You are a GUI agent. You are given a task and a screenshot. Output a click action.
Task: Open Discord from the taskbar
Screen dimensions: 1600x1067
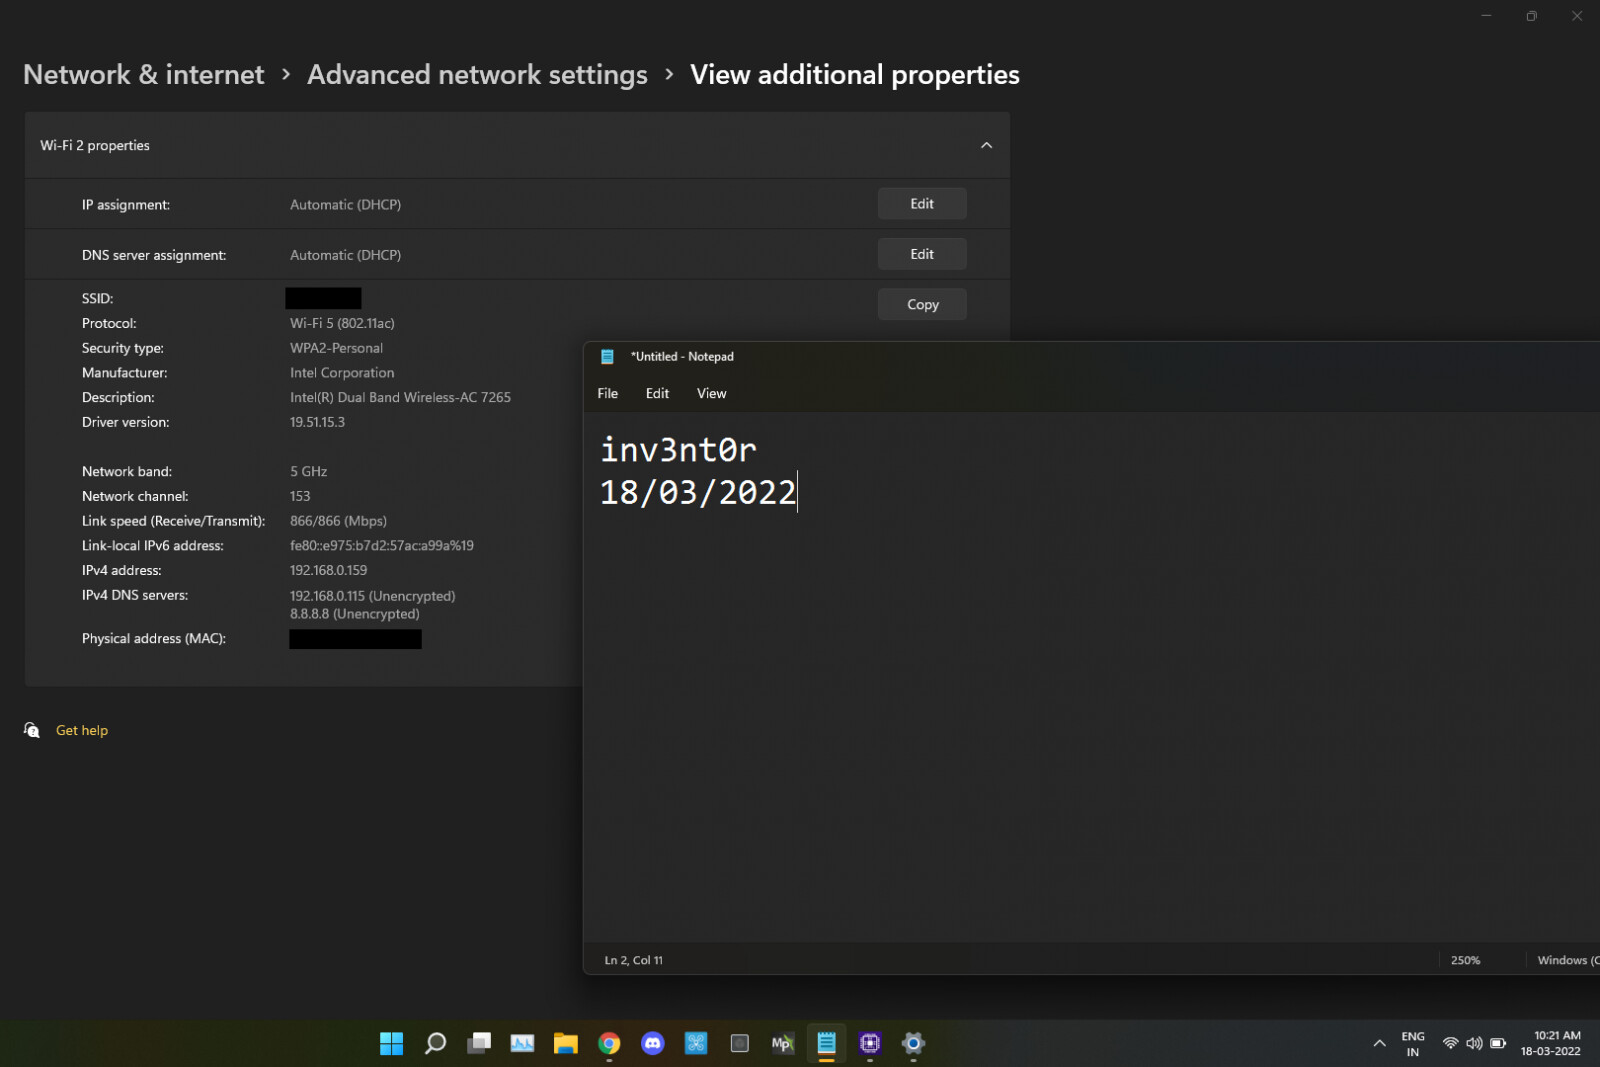[653, 1043]
